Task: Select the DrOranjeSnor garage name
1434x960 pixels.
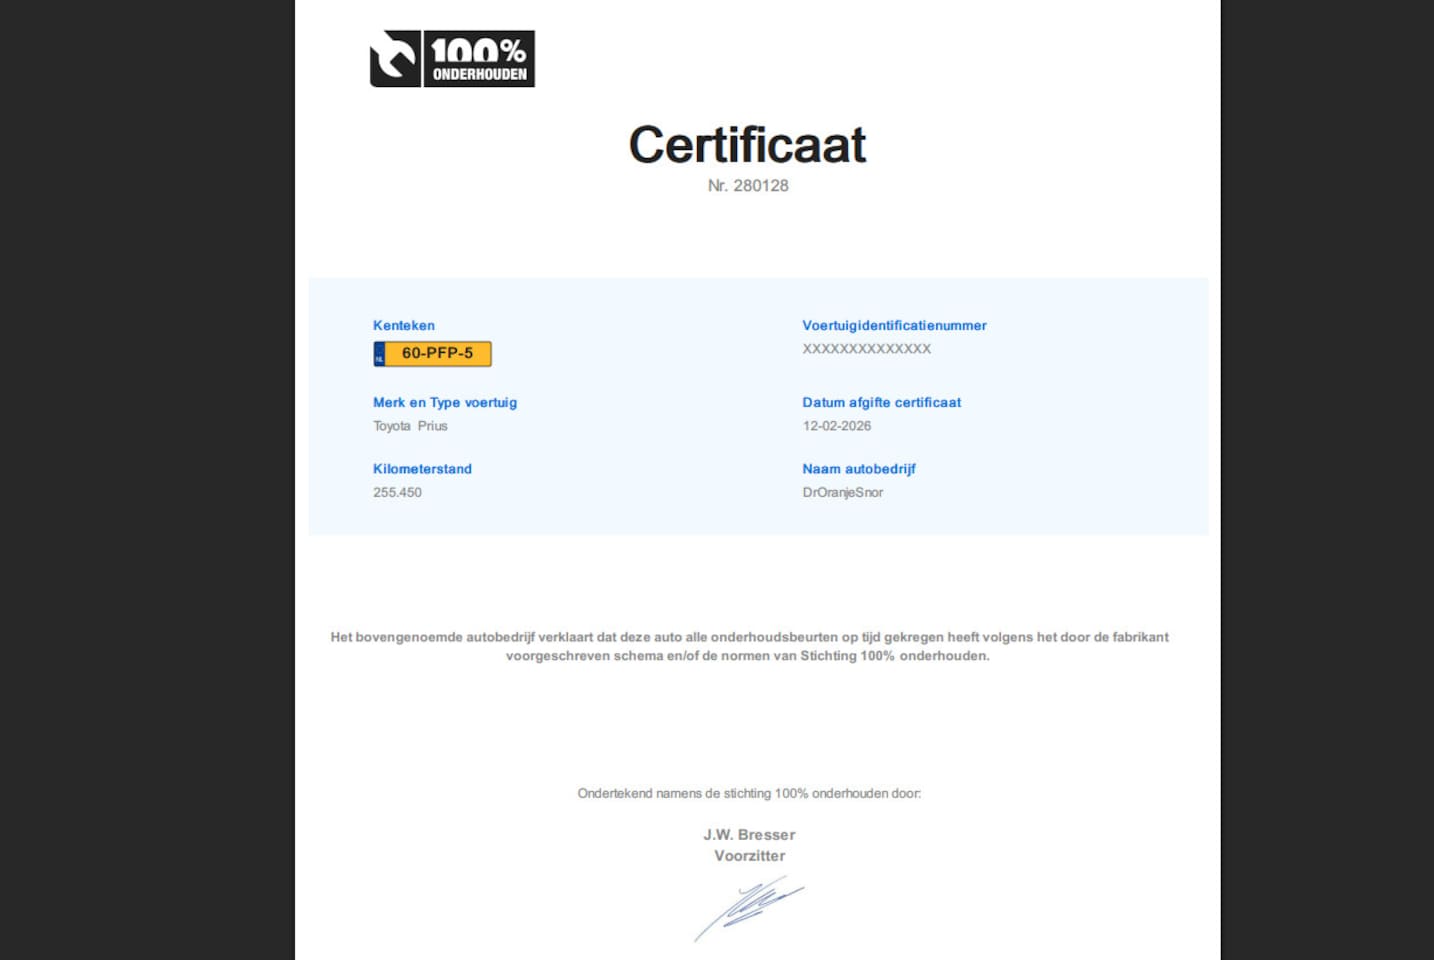Action: 842,492
